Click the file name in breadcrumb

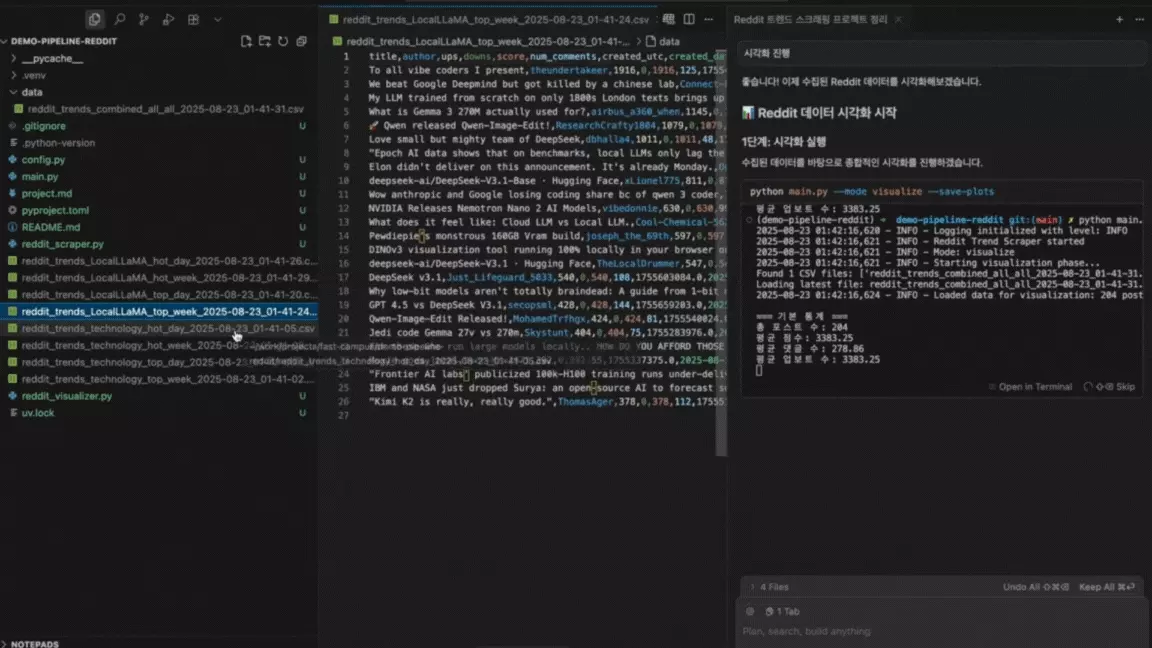488,41
